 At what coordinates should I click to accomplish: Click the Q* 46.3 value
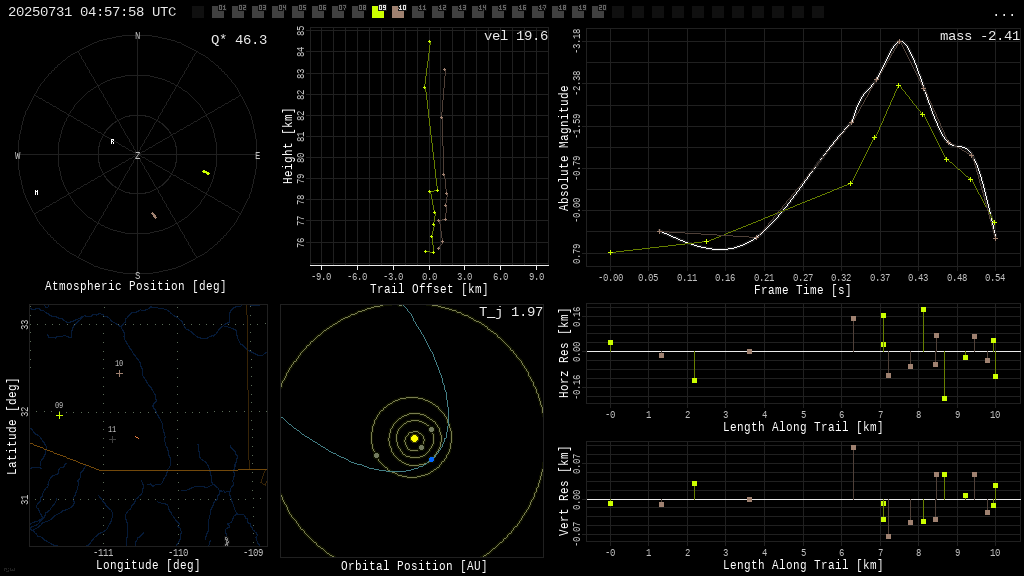point(239,40)
